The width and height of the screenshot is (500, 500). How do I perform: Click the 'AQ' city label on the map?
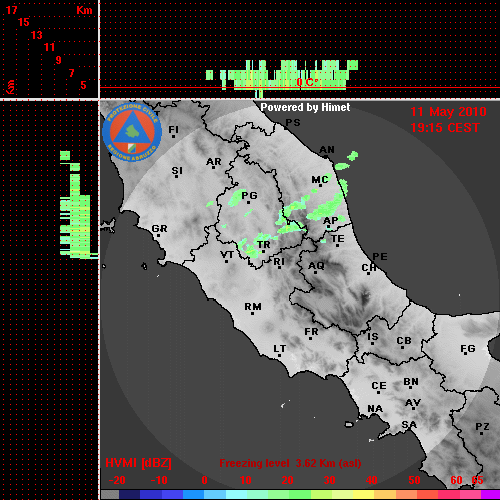316,266
